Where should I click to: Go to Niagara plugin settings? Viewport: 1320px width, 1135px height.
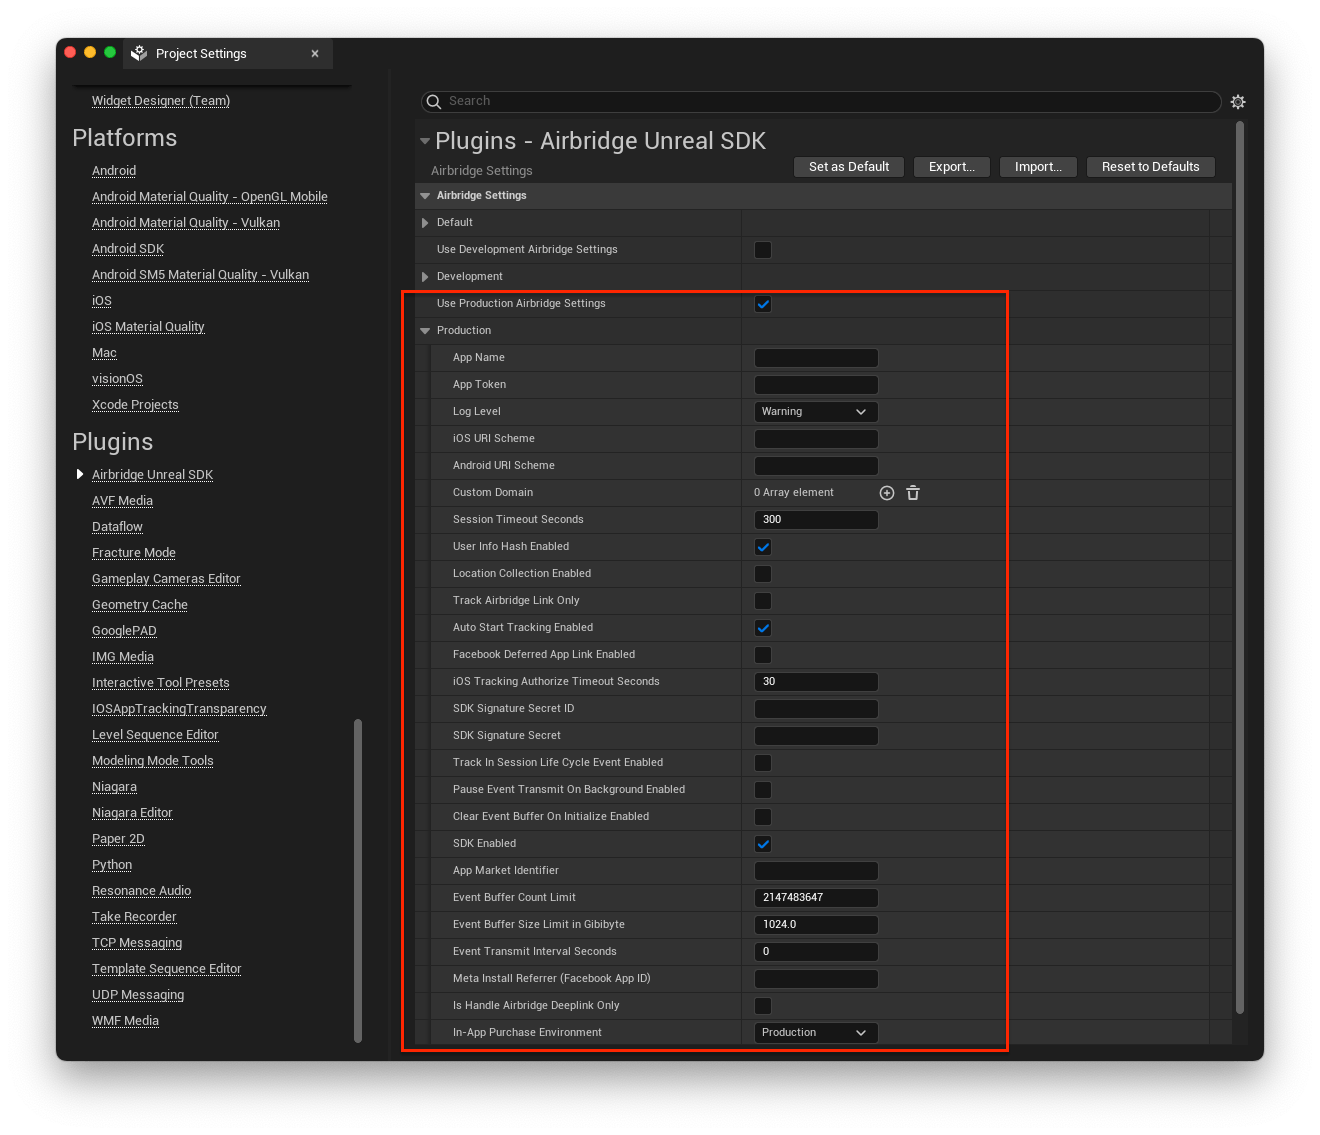[x=114, y=787]
